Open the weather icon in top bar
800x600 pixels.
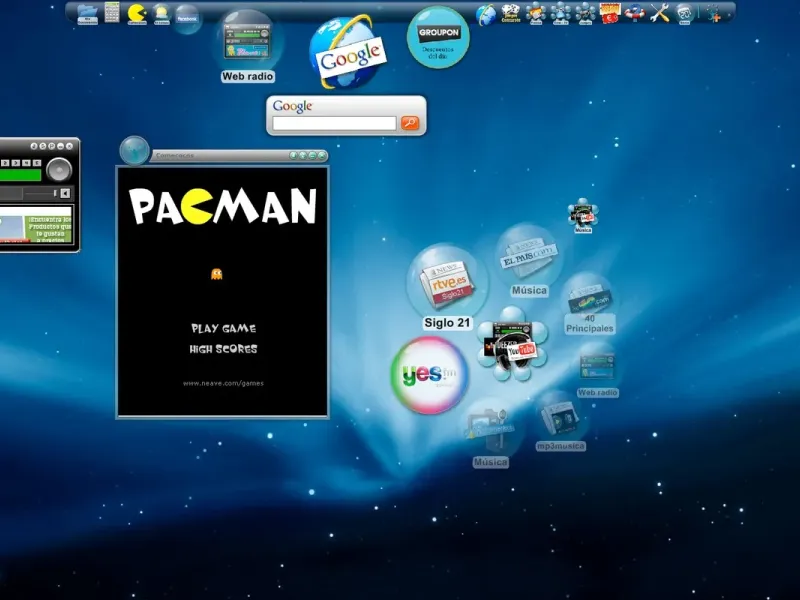pos(162,14)
